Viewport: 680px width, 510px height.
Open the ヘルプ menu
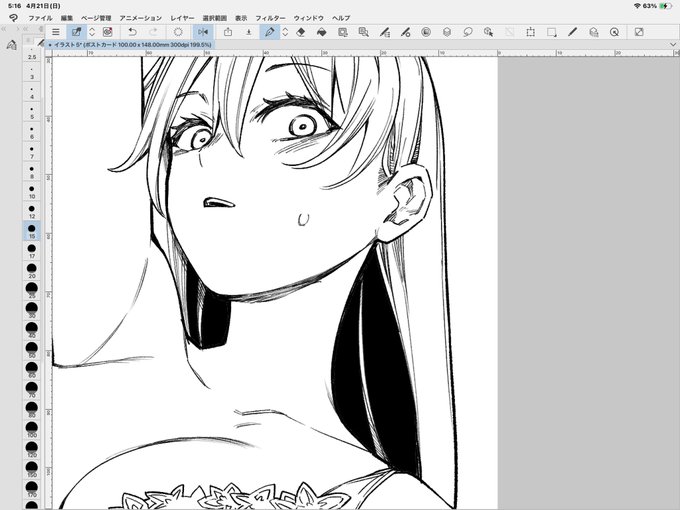point(341,18)
